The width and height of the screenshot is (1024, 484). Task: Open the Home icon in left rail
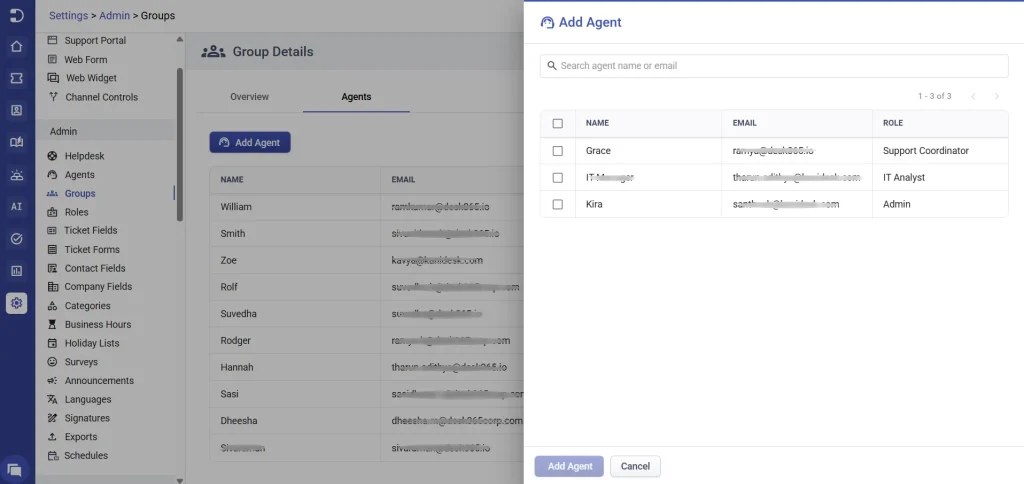click(x=16, y=46)
